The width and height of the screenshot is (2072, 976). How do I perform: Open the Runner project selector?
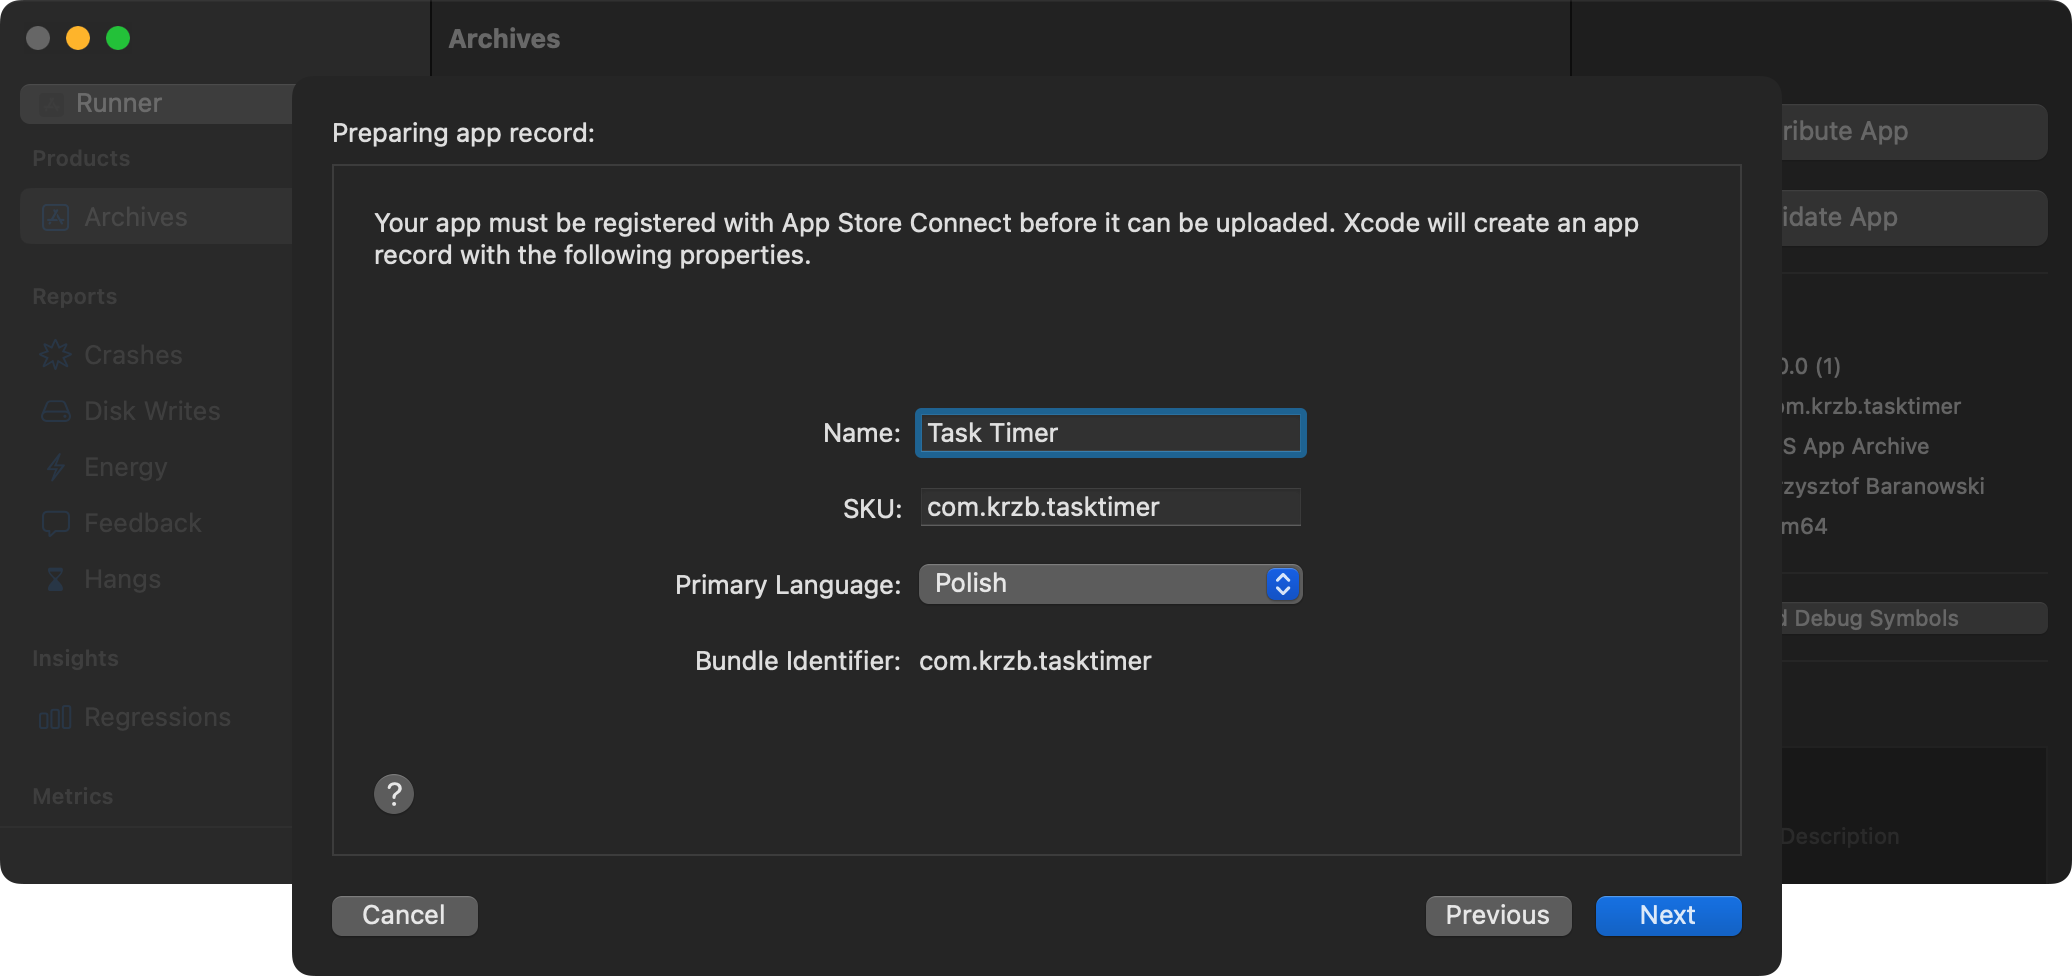pyautogui.click(x=157, y=103)
